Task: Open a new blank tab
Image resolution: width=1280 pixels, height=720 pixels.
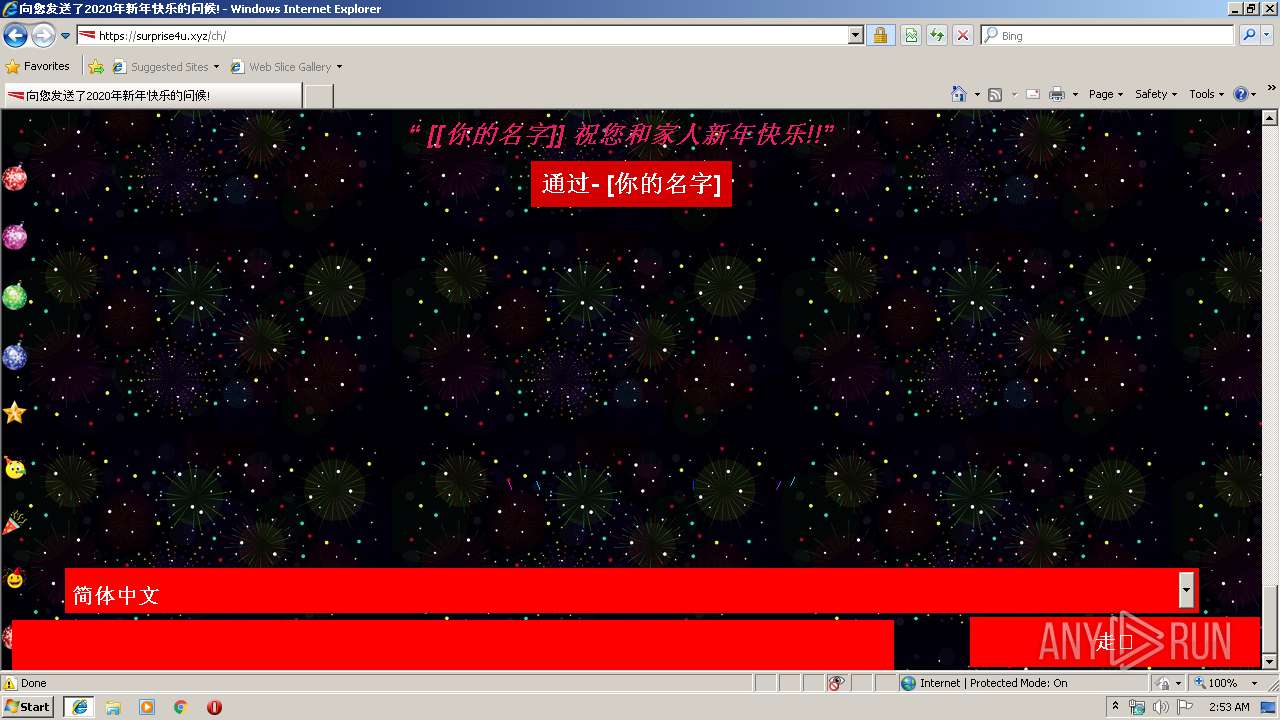Action: tap(318, 96)
